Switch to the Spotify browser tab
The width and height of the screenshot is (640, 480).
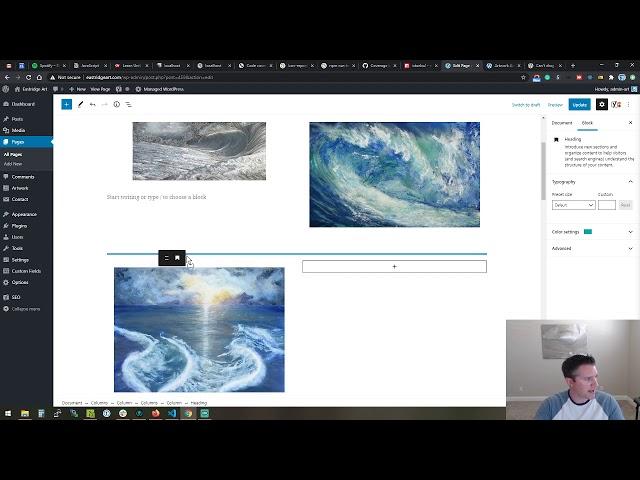coord(49,65)
